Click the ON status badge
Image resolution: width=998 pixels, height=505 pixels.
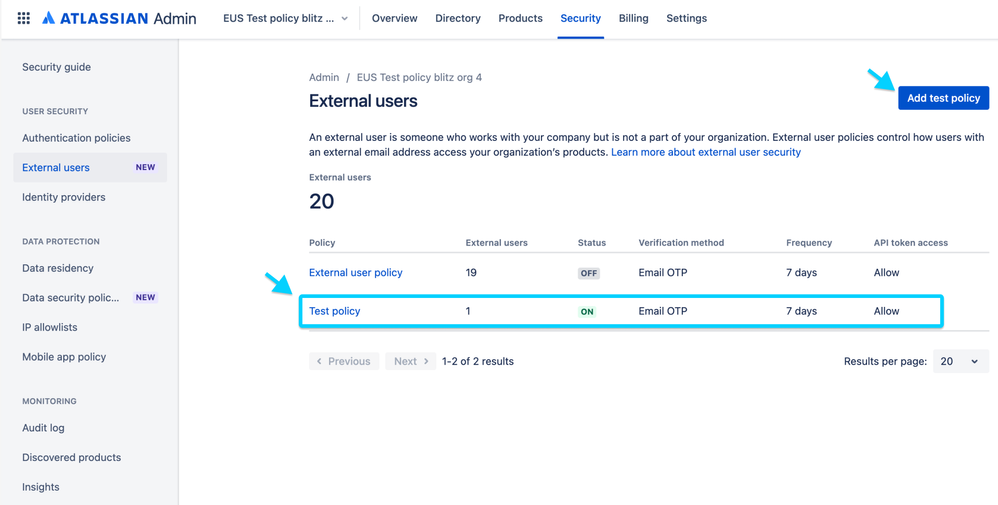(587, 312)
